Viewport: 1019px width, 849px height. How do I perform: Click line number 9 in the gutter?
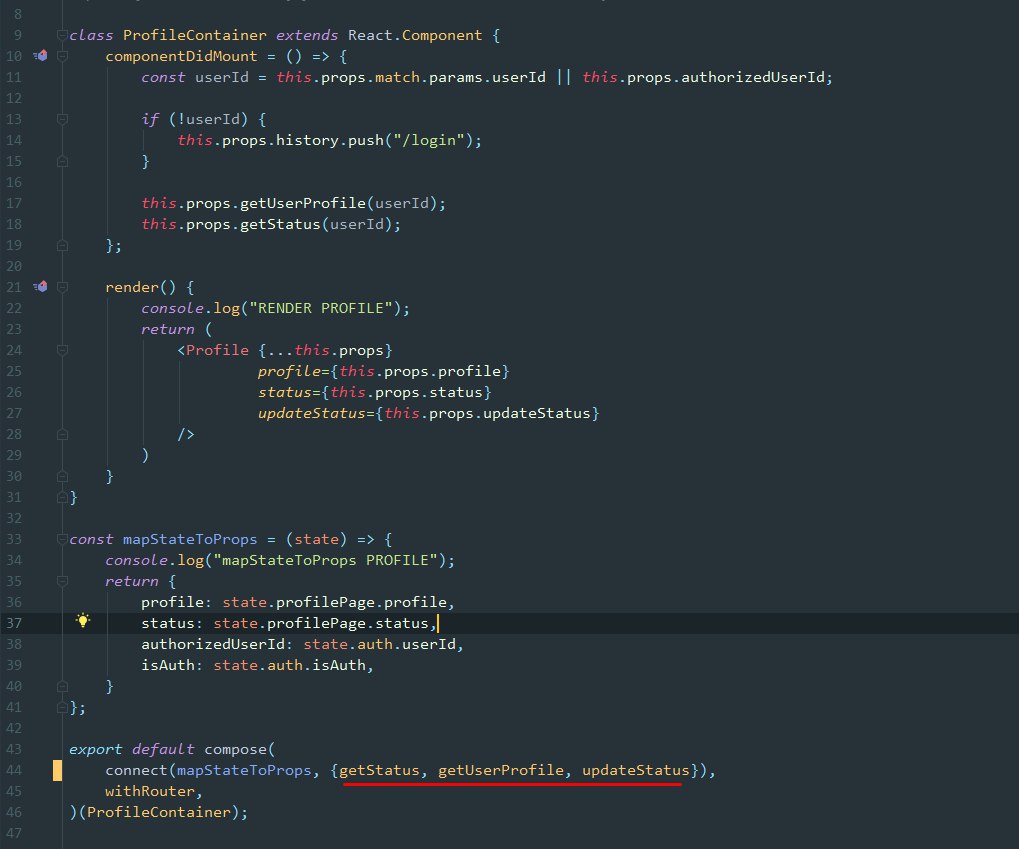[18, 35]
